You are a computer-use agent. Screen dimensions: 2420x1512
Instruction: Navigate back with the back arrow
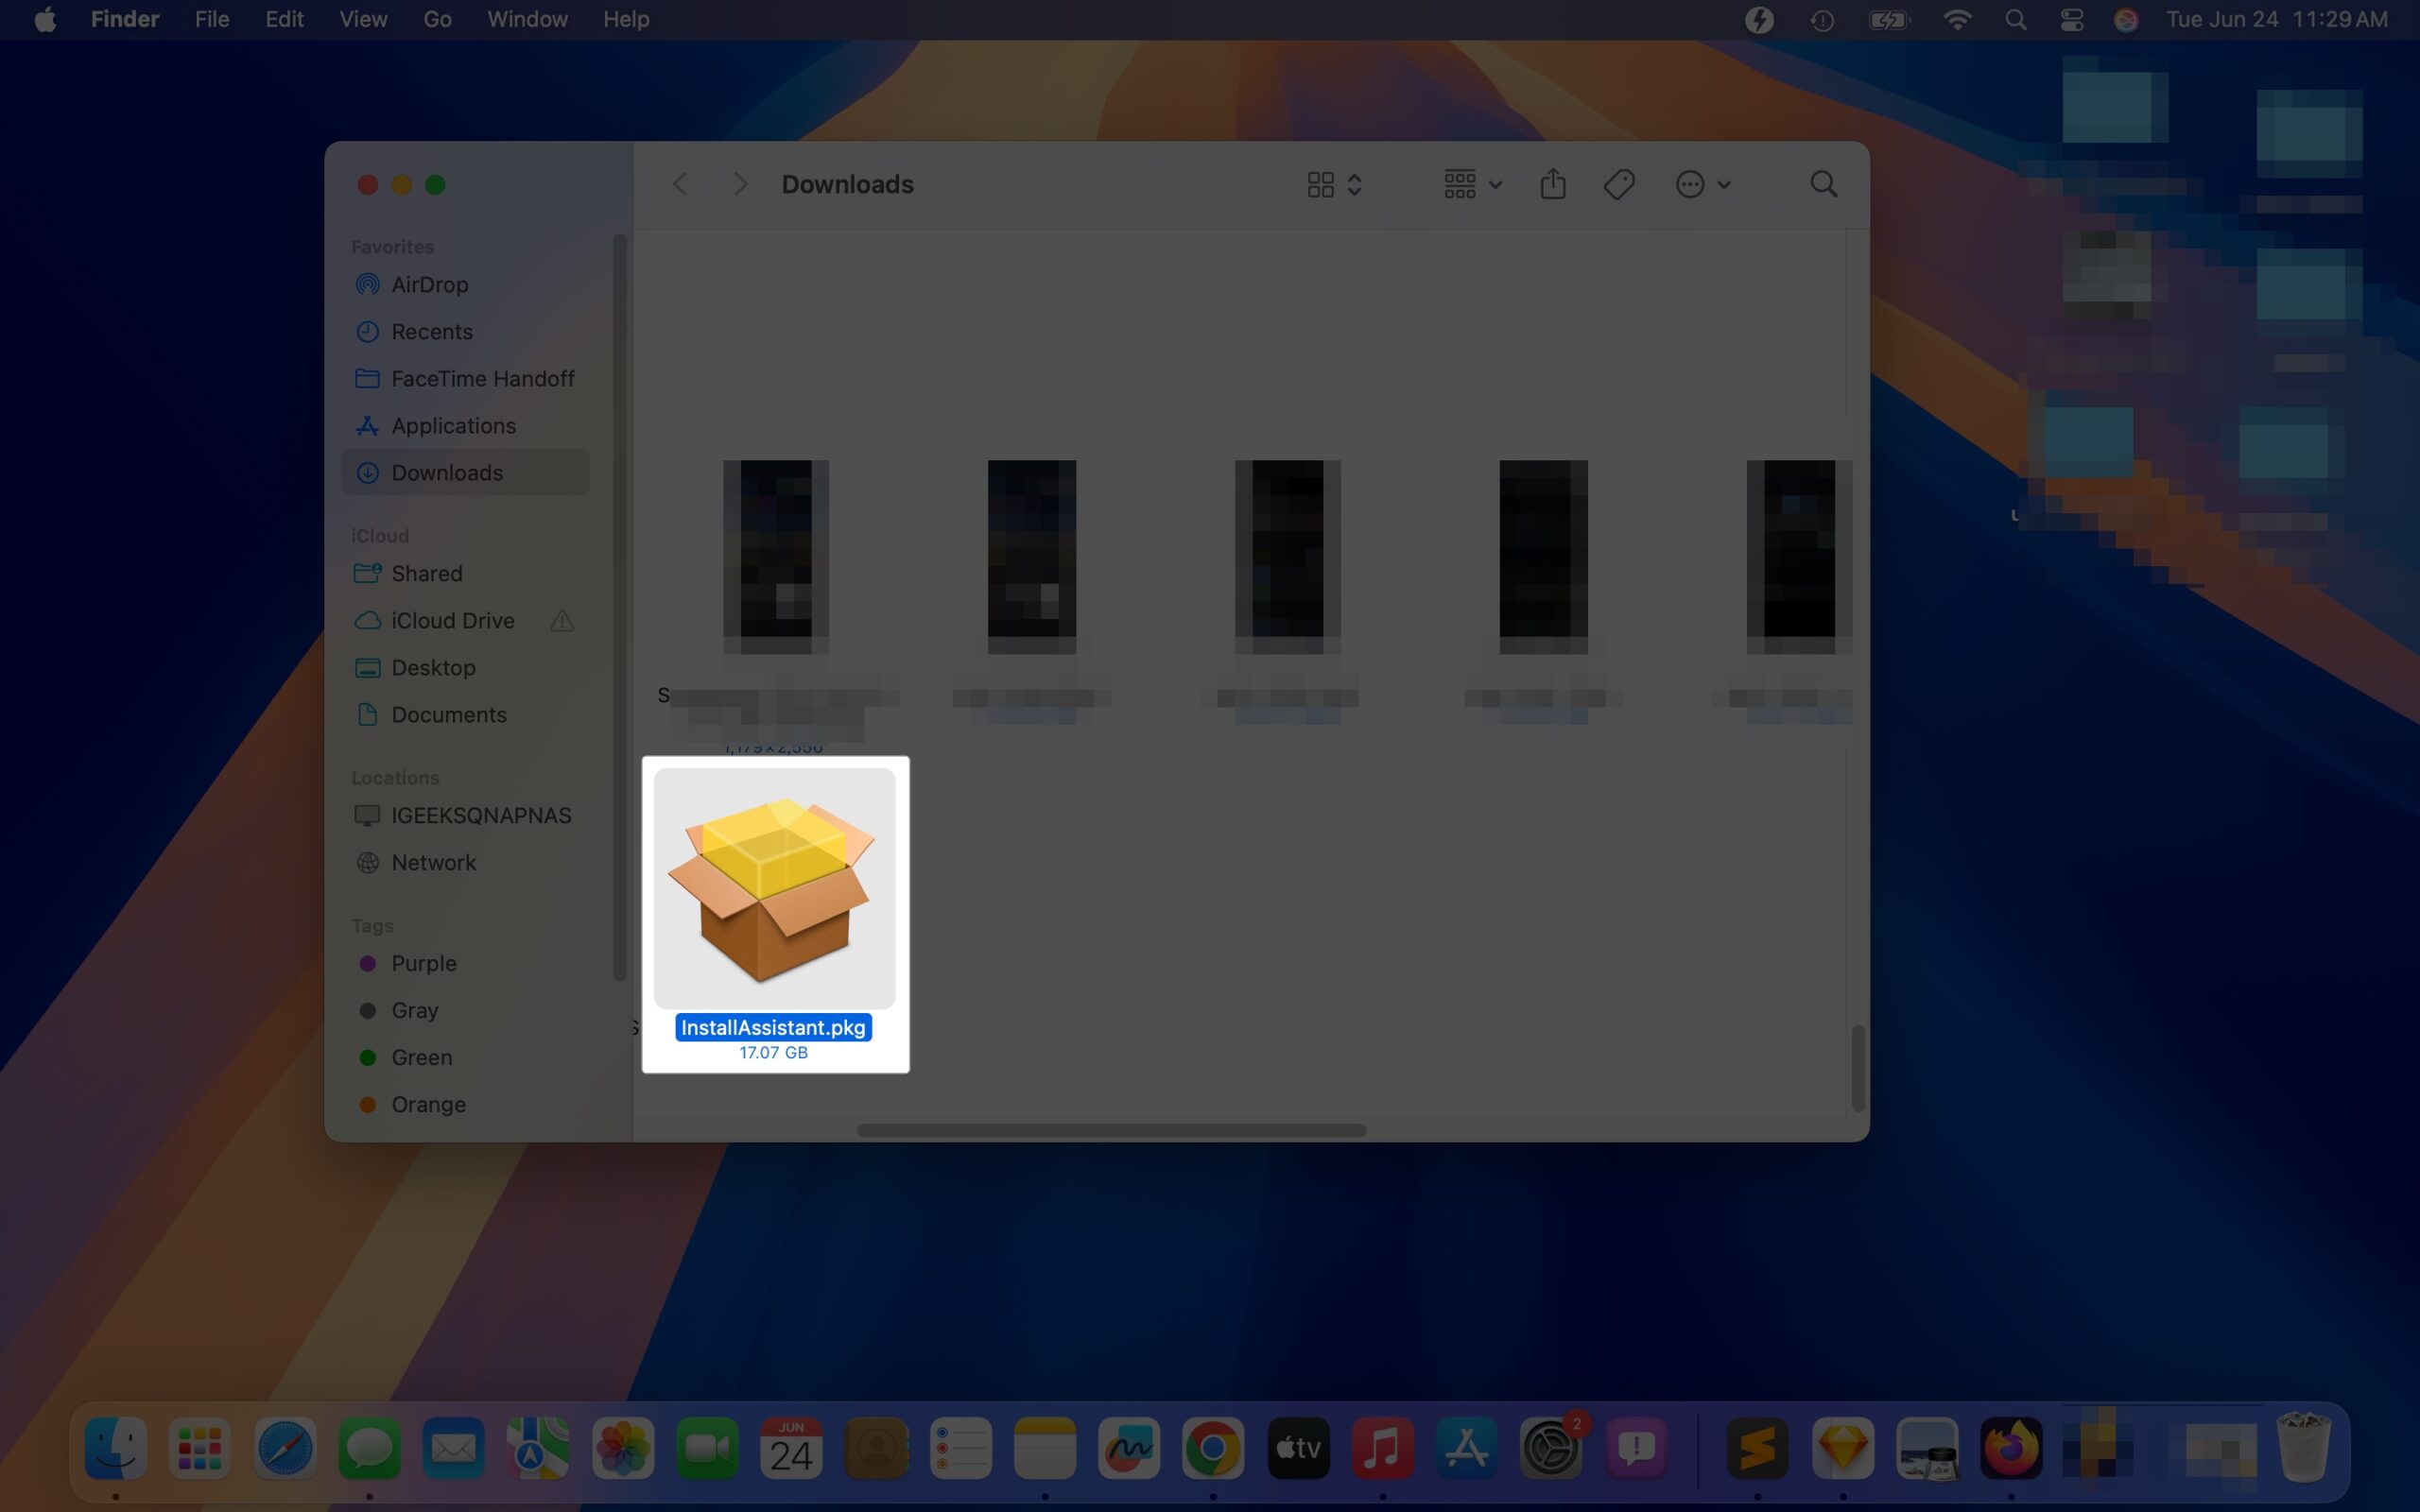pyautogui.click(x=681, y=183)
